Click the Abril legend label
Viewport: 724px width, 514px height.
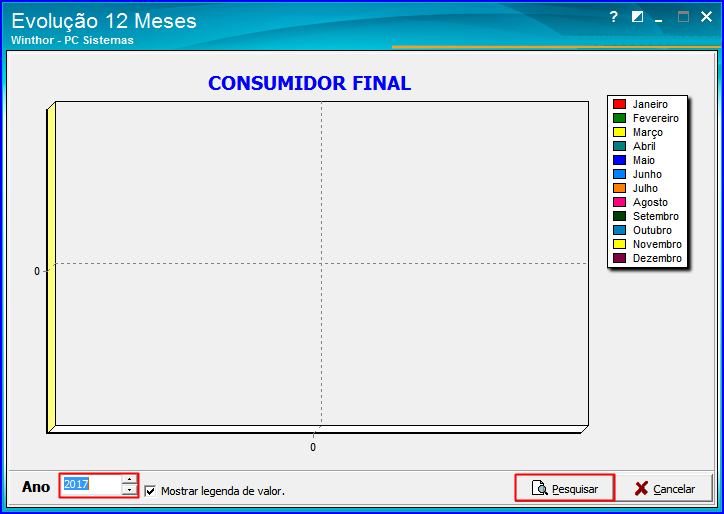(x=644, y=146)
